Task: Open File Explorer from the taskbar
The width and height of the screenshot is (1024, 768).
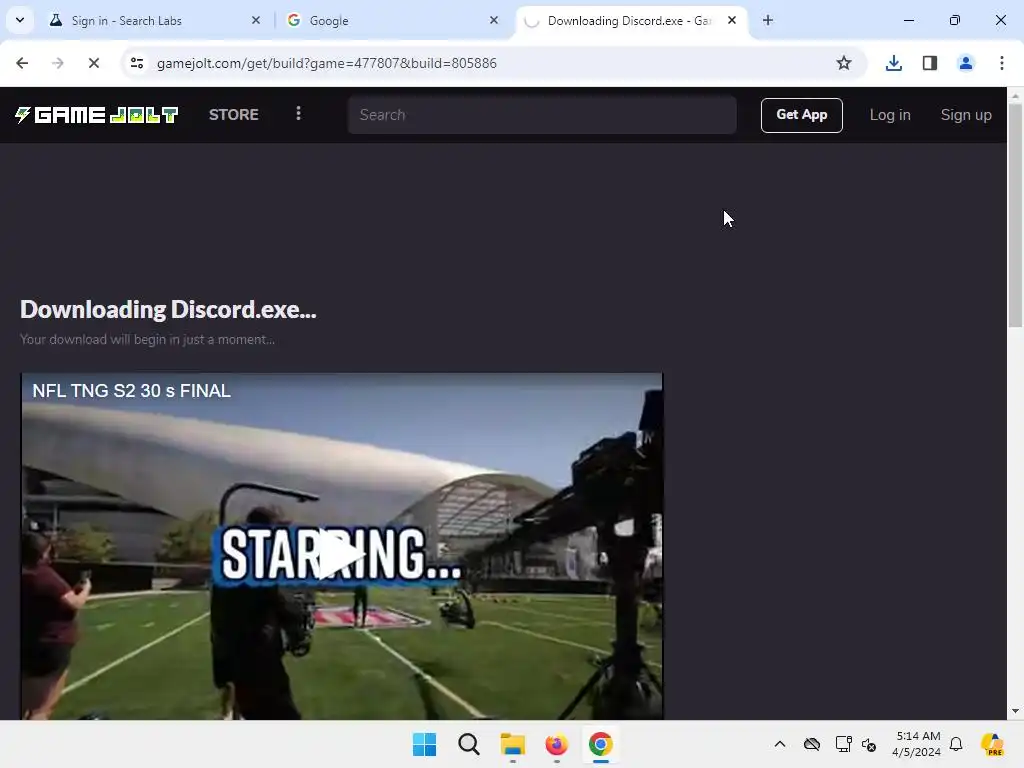Action: pos(513,744)
